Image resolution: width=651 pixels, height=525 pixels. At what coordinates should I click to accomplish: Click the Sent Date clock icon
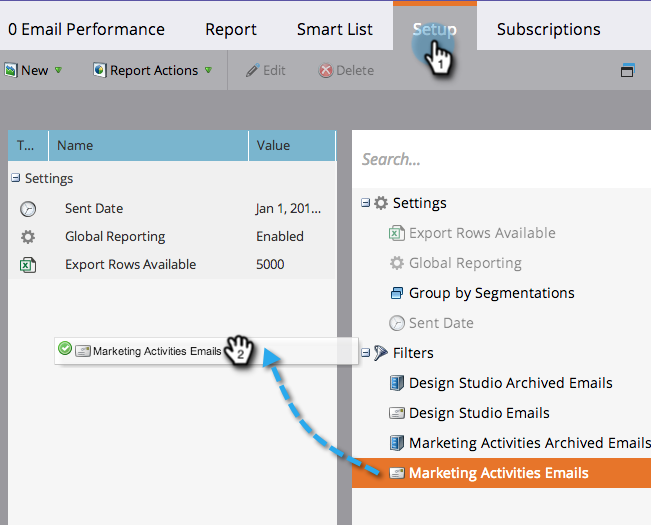28,209
